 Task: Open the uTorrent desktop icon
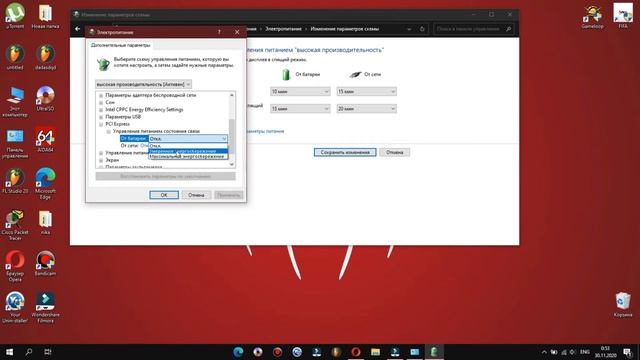[x=15, y=16]
